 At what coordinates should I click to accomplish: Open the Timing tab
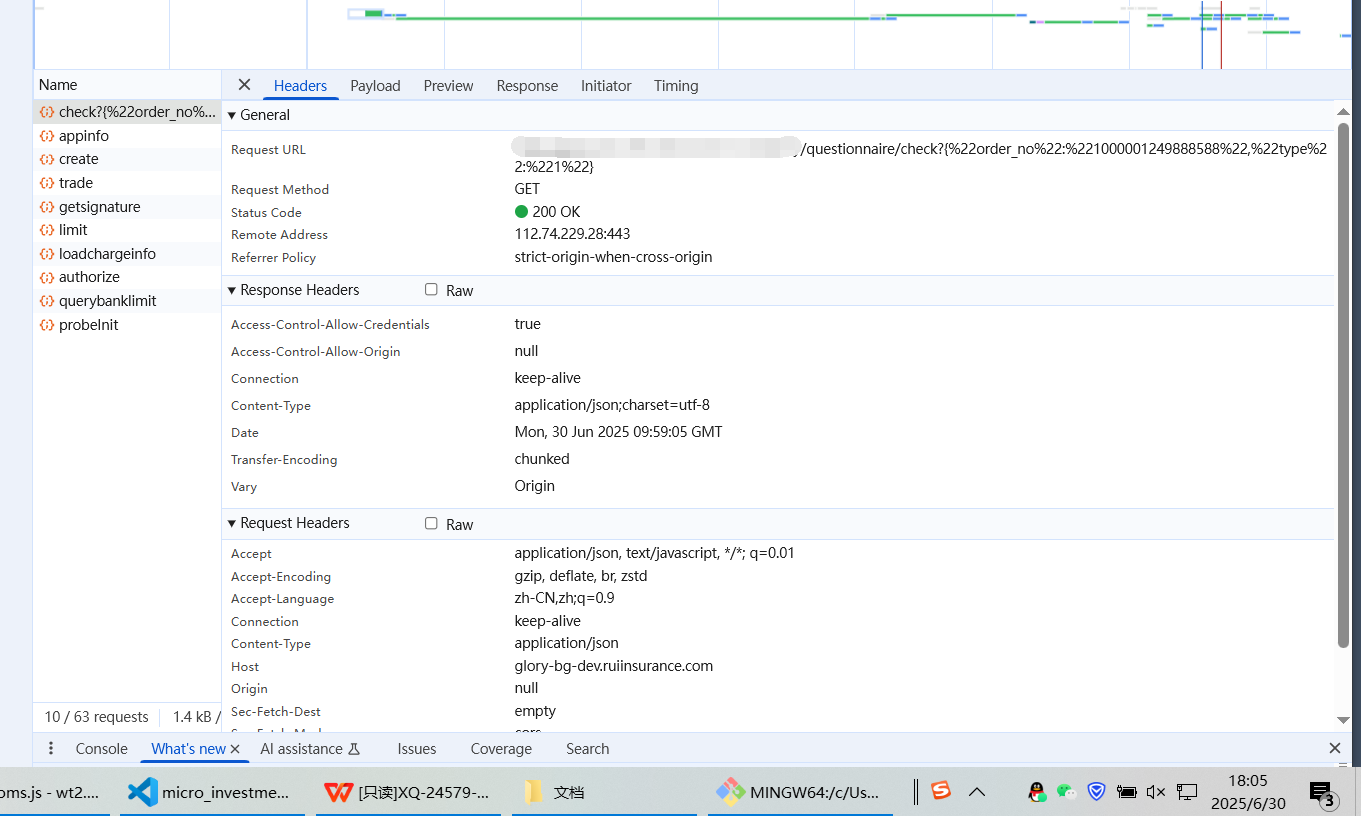[676, 86]
